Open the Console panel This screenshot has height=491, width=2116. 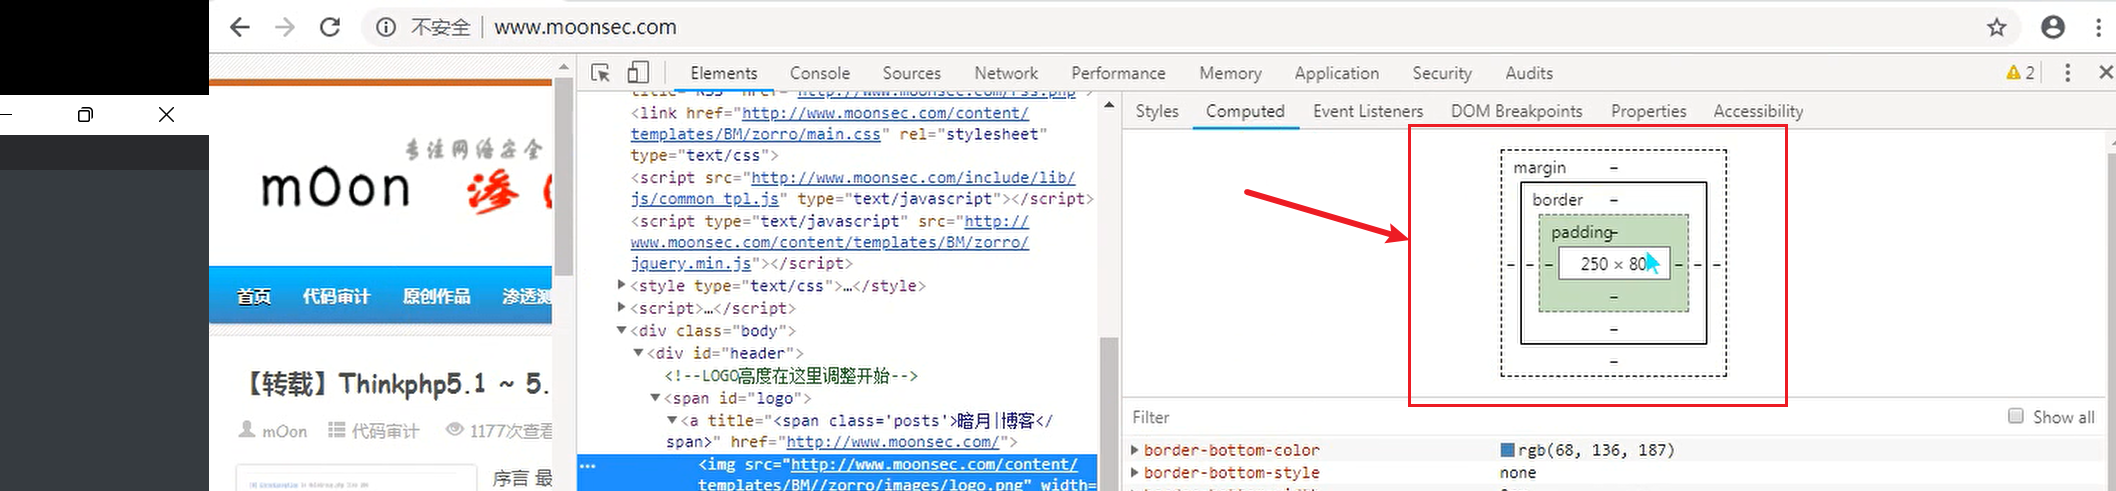pyautogui.click(x=820, y=73)
